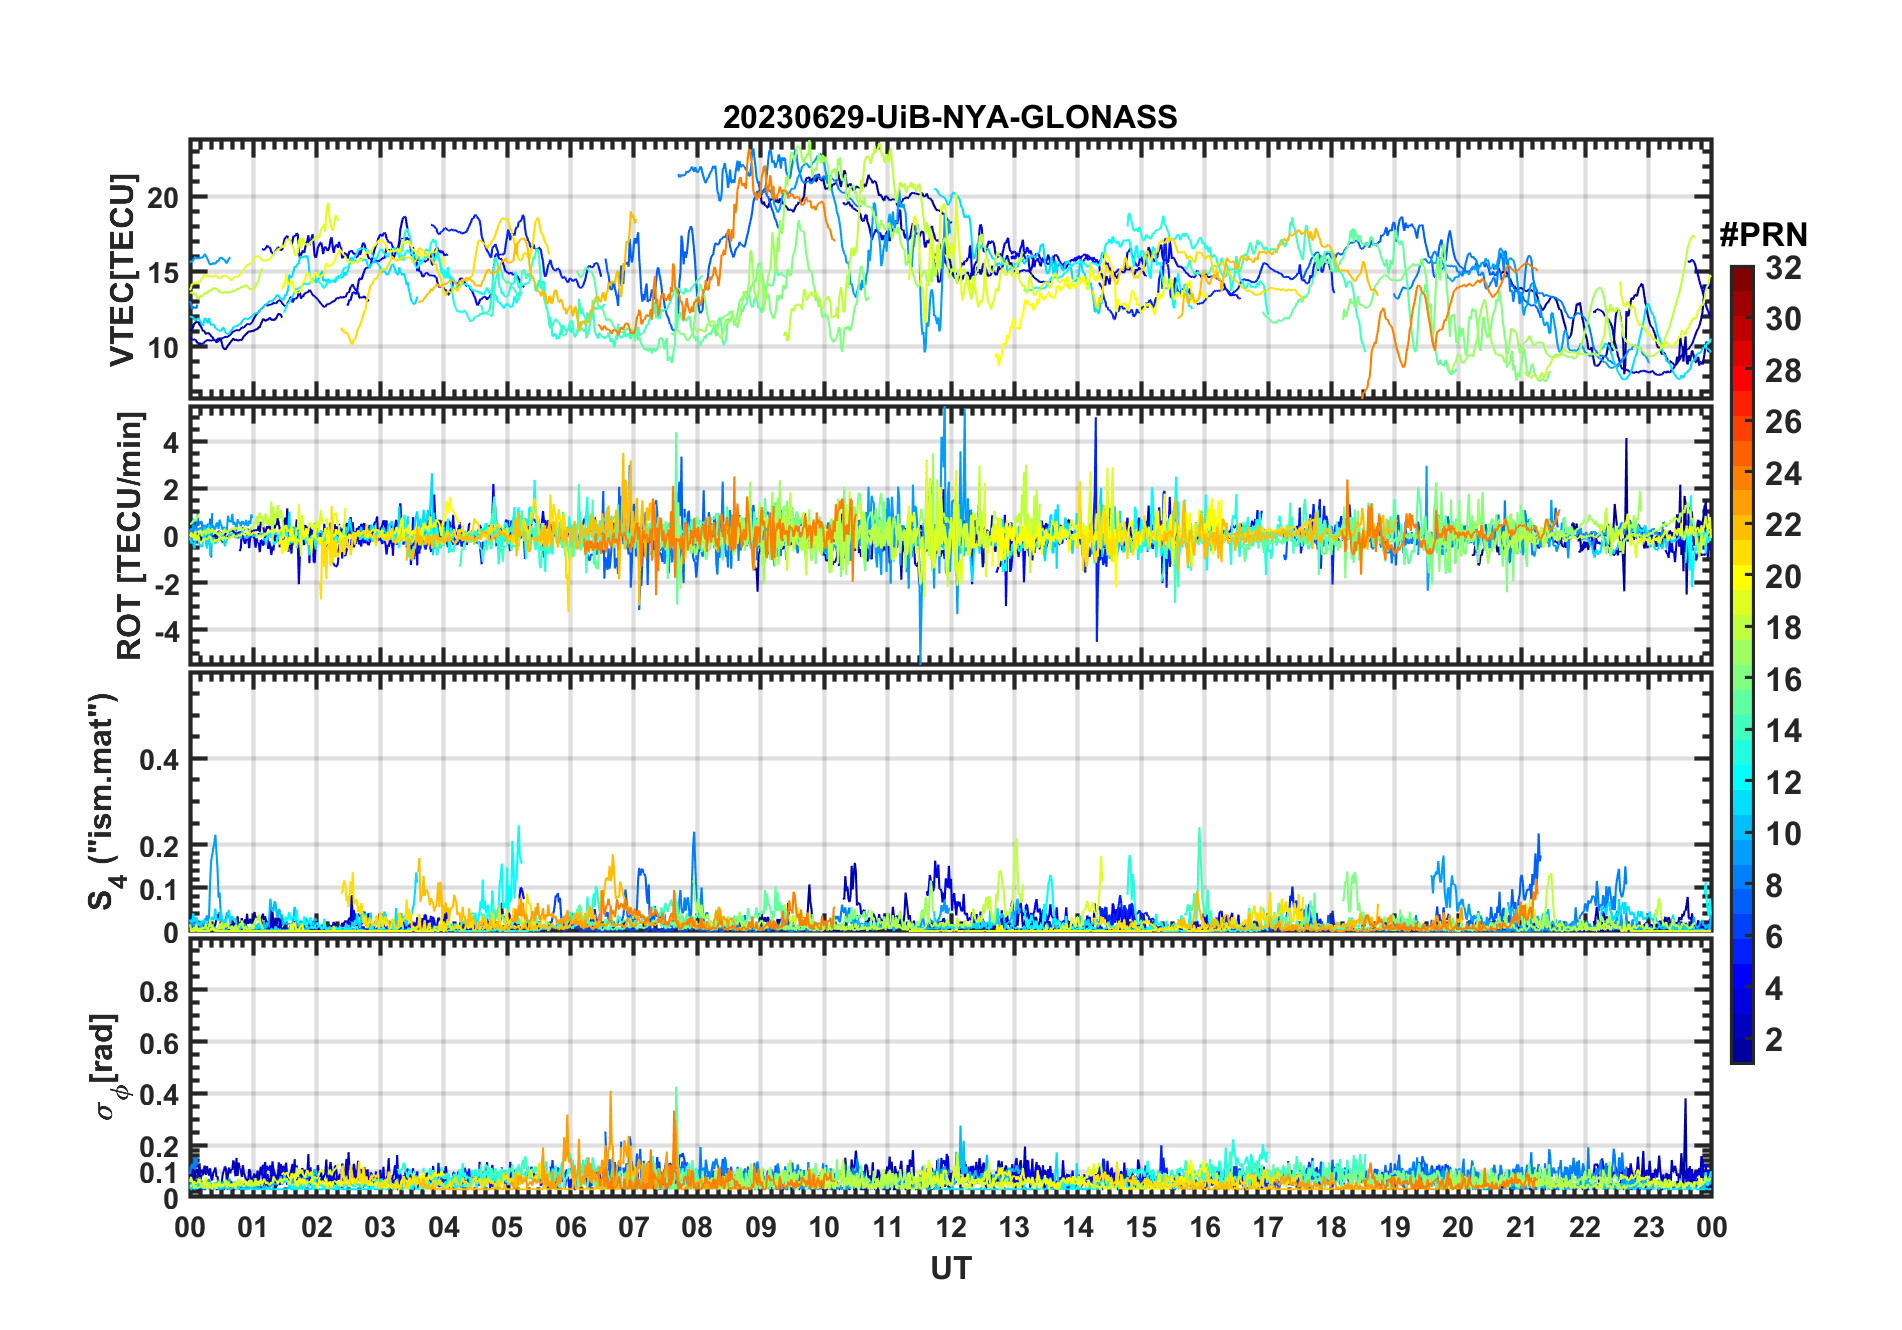1902x1330 pixels.
Task: Click the plot title 20230629-UiB-NYA-GLONASS
Action: [x=950, y=118]
